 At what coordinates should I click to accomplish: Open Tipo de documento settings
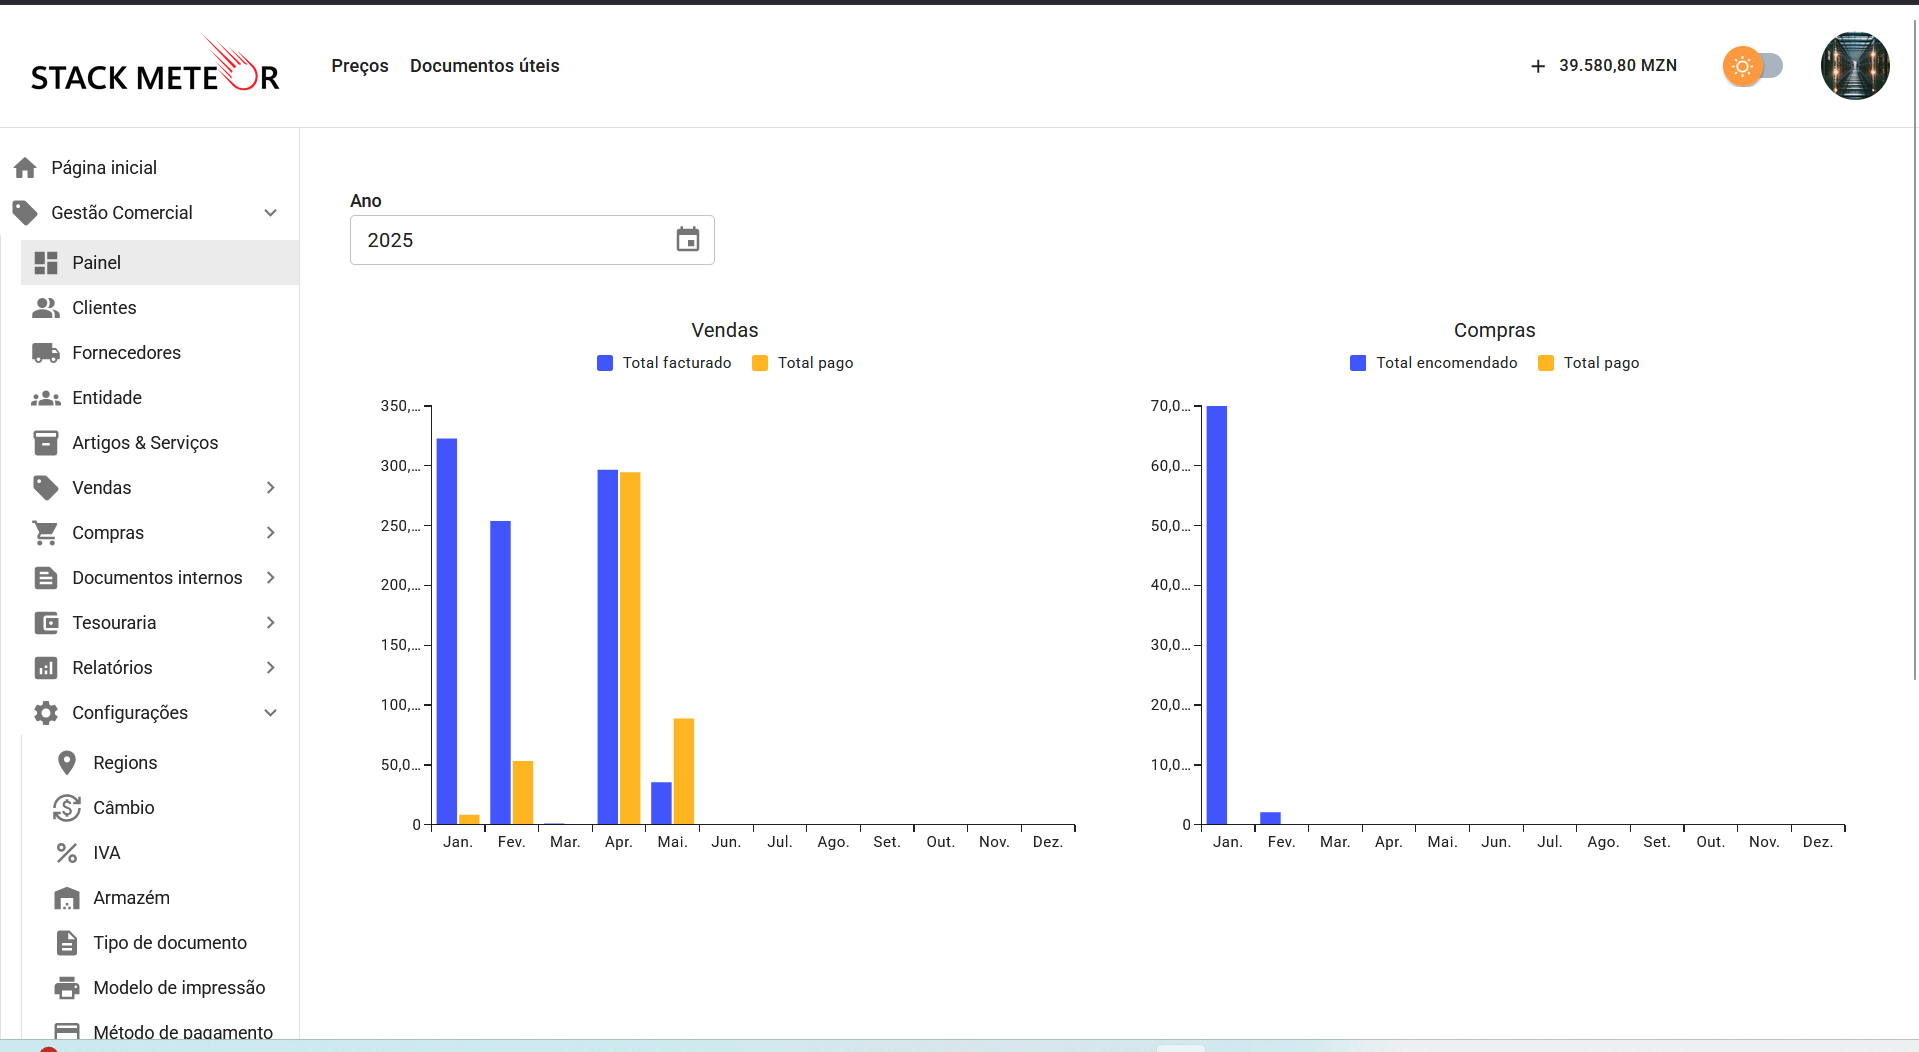(170, 942)
